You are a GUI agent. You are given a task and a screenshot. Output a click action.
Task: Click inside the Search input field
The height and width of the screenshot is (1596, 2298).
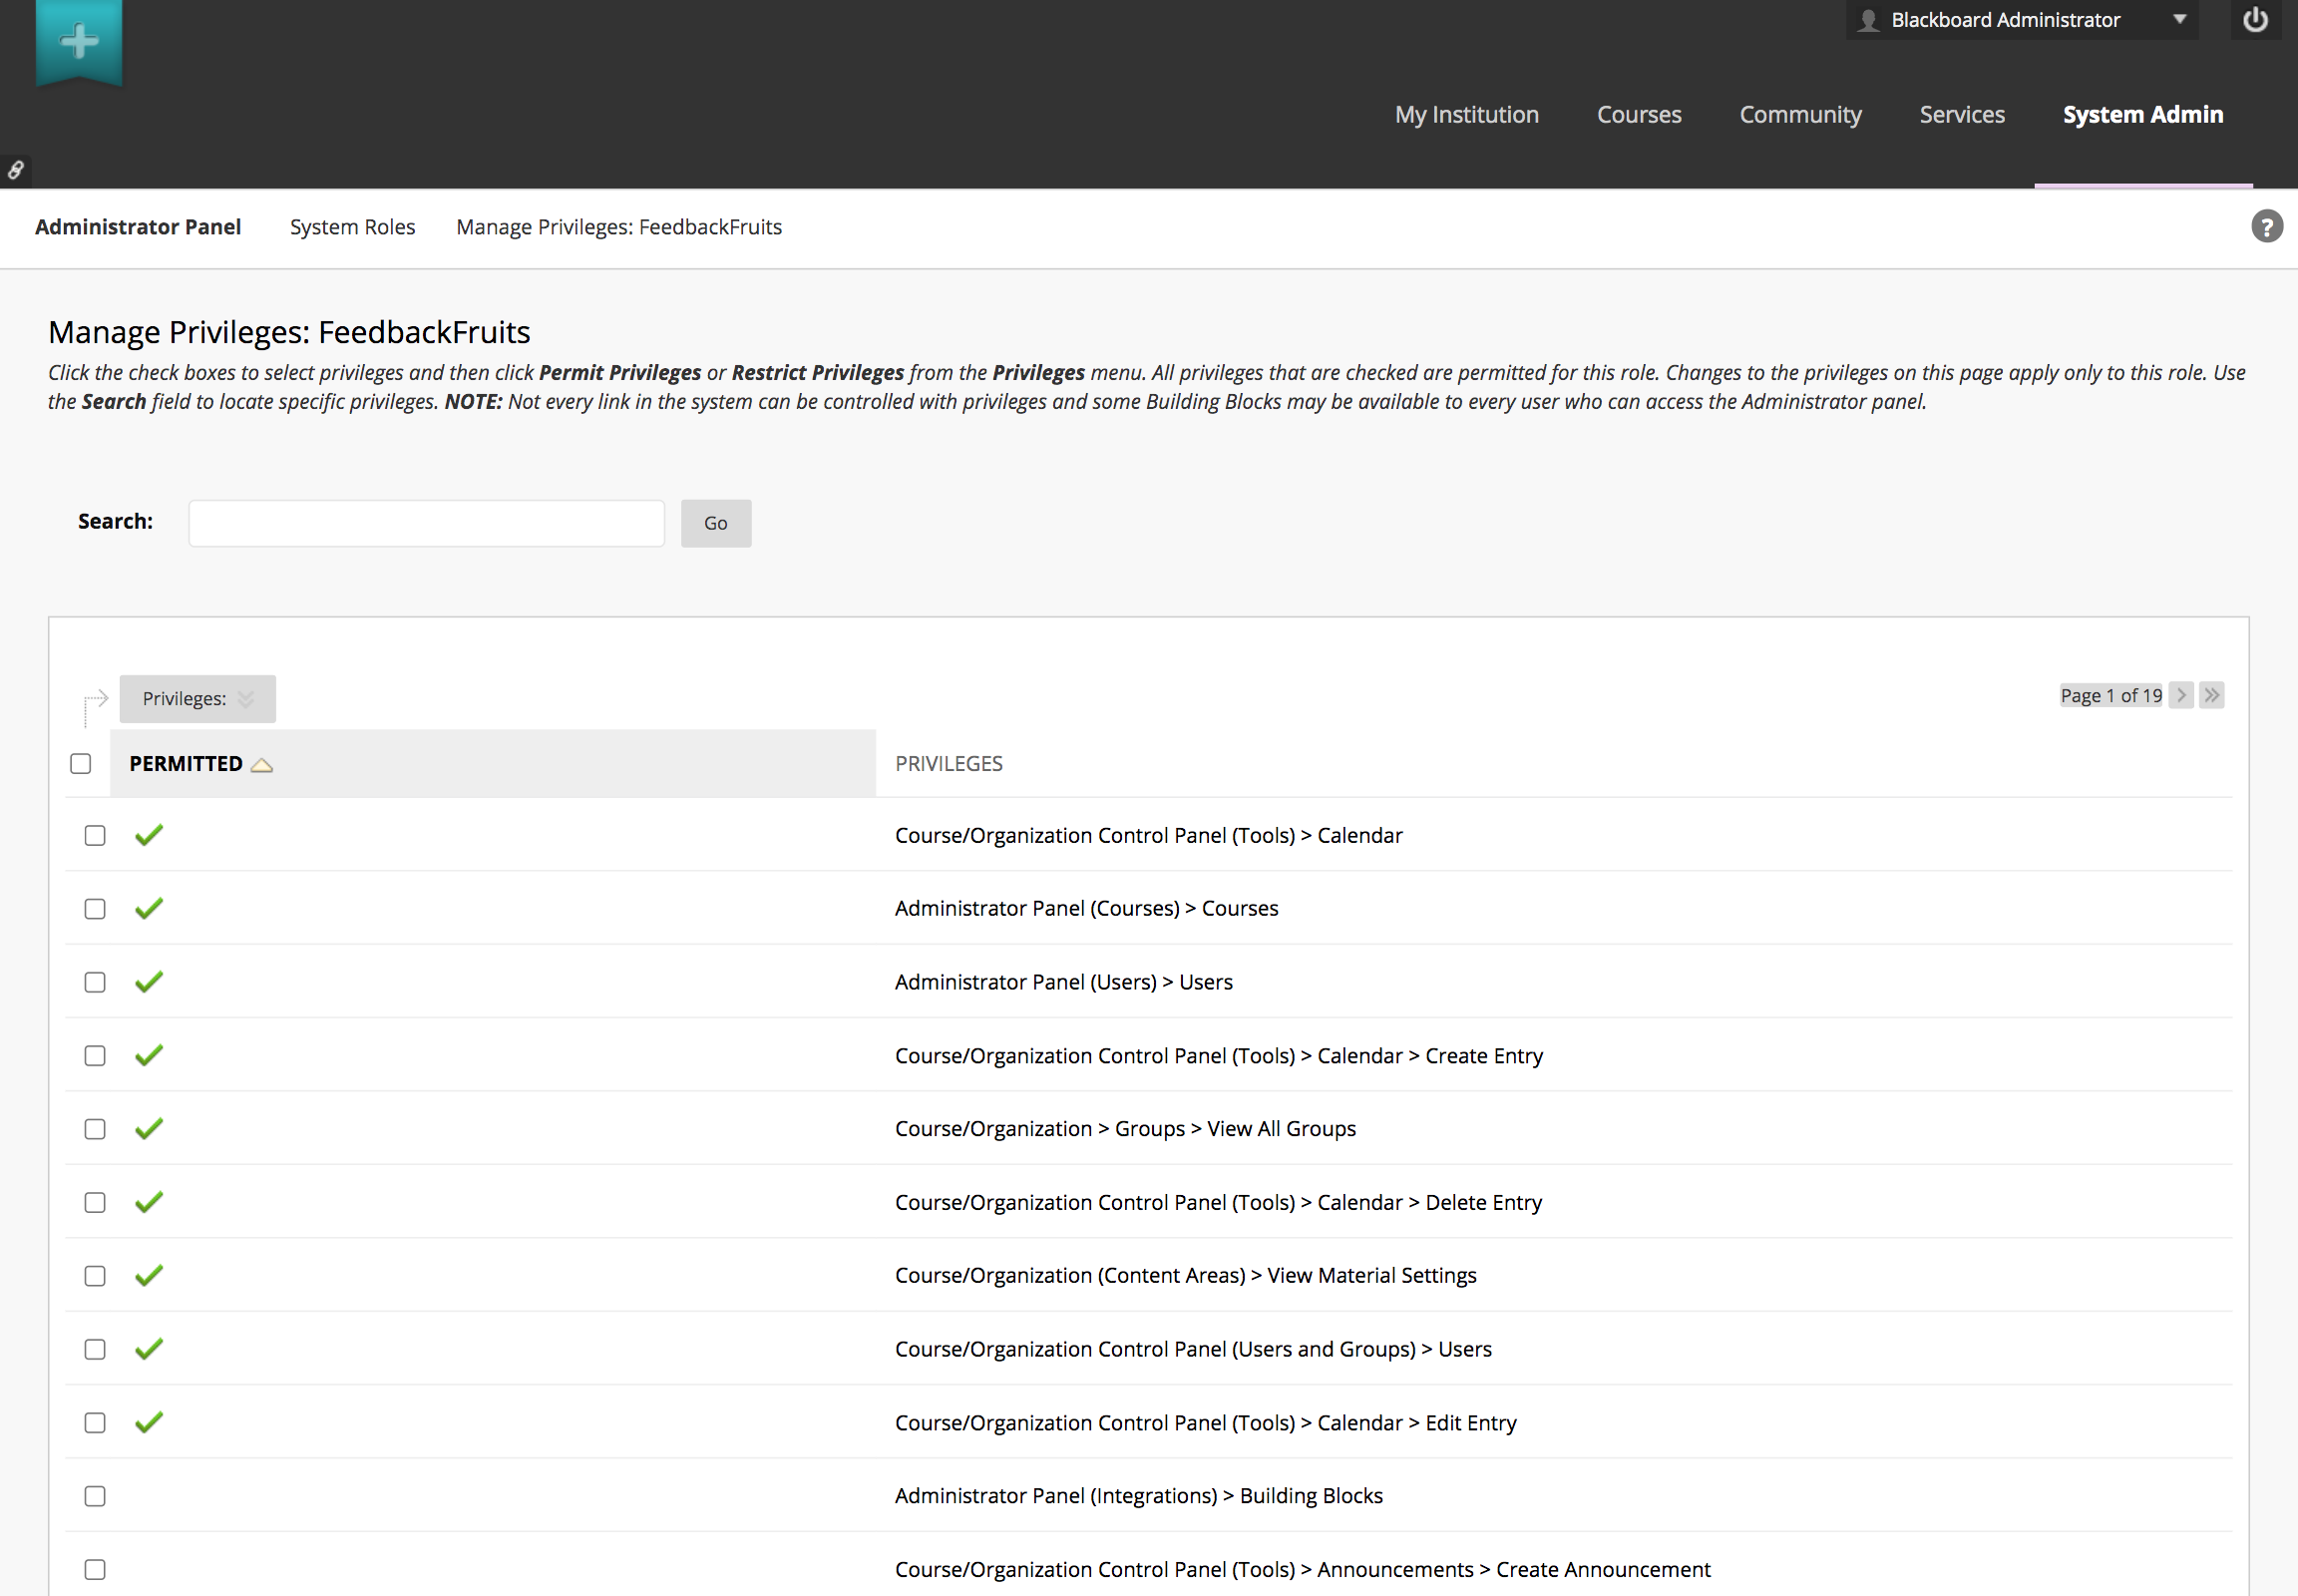point(426,523)
